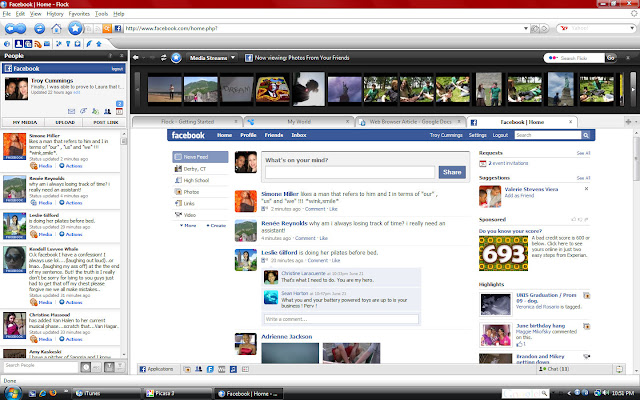Click media bar star icon next to Media Streams

[x=176, y=58]
